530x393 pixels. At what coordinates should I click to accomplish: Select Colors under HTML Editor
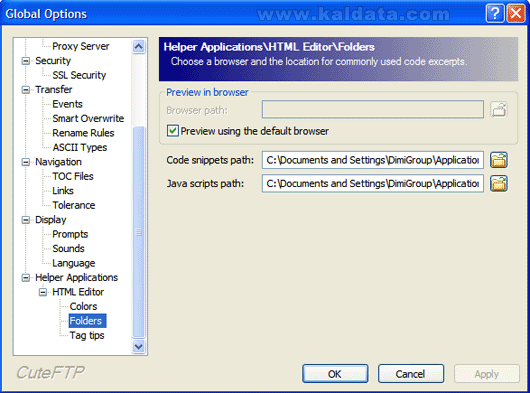[x=83, y=306]
